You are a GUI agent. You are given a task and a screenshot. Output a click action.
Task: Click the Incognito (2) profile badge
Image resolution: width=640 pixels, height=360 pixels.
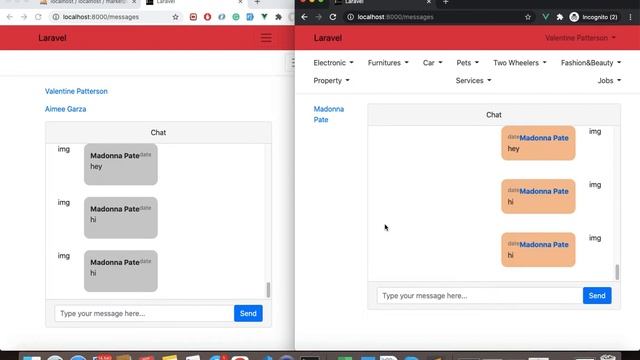click(593, 17)
